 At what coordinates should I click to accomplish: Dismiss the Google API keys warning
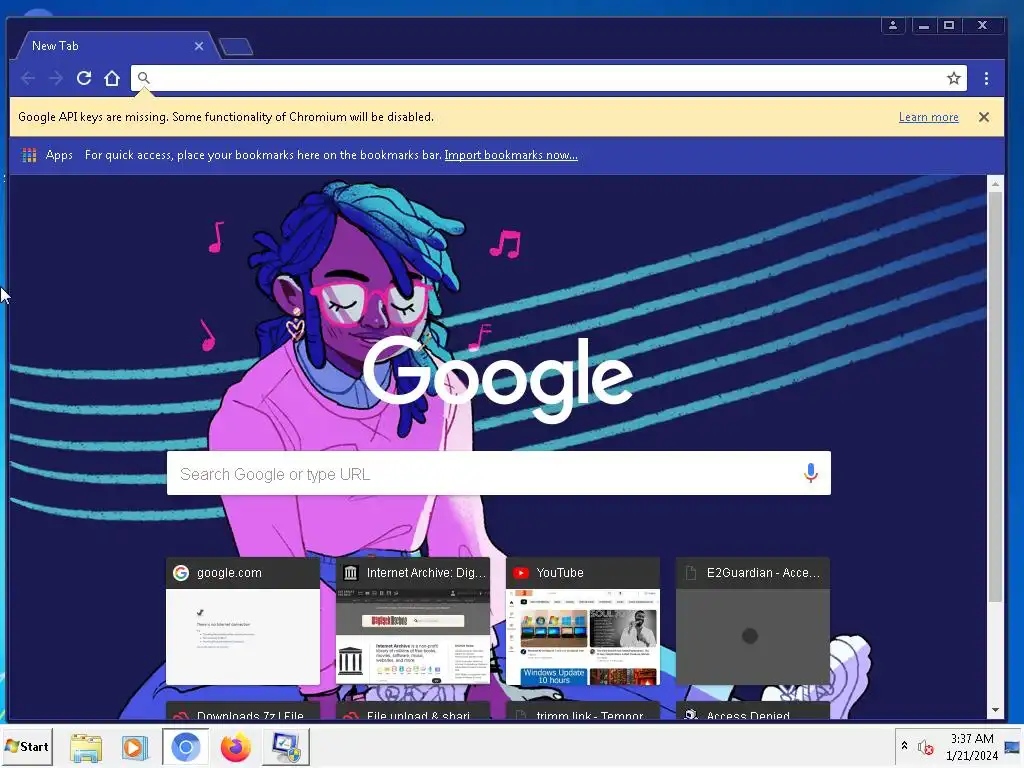tap(984, 117)
